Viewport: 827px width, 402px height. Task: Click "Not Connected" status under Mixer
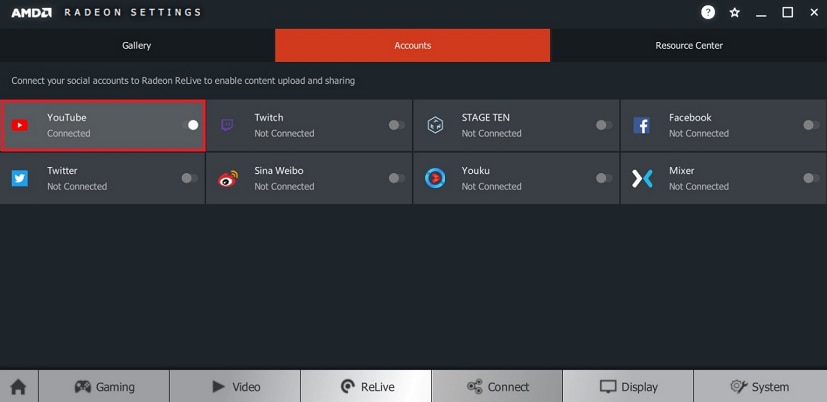pyautogui.click(x=699, y=187)
